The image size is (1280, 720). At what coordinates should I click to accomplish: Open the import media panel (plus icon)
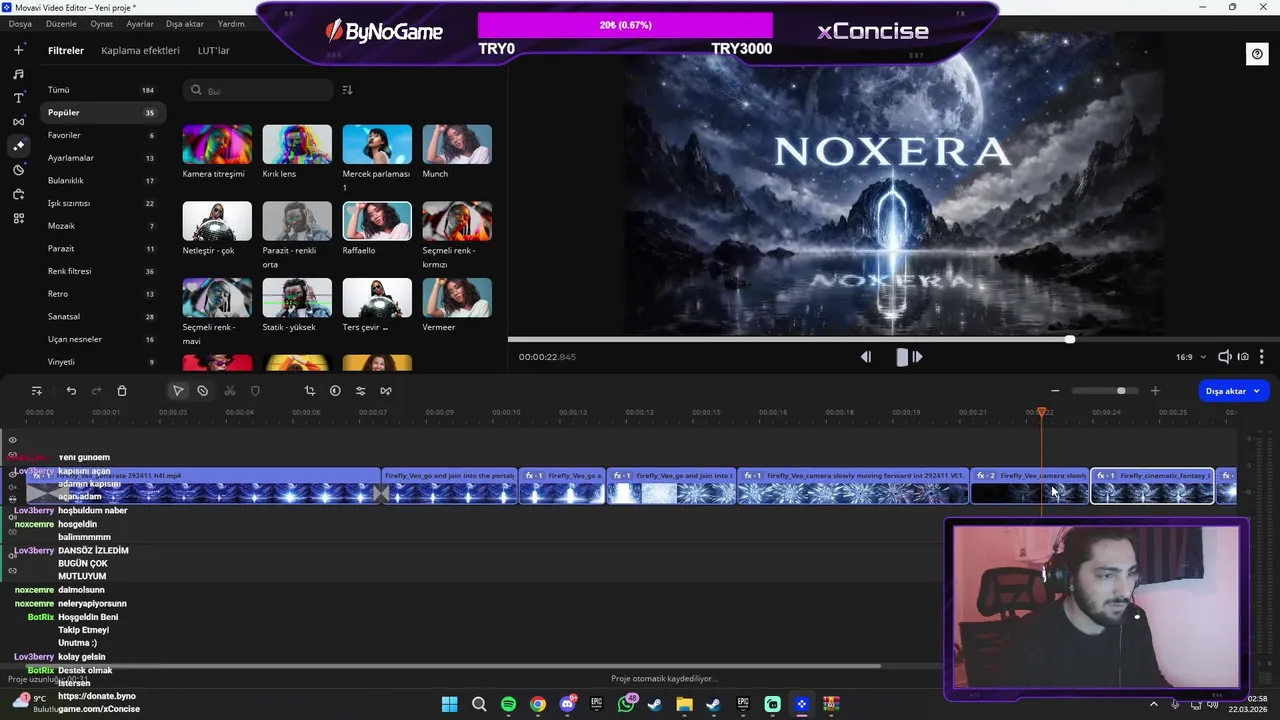pos(18,50)
